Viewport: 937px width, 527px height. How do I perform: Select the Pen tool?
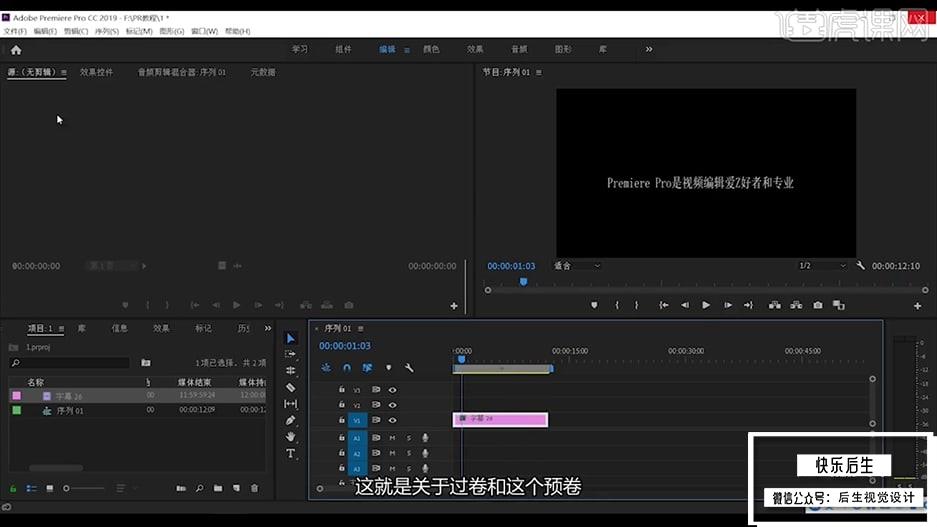[x=290, y=420]
